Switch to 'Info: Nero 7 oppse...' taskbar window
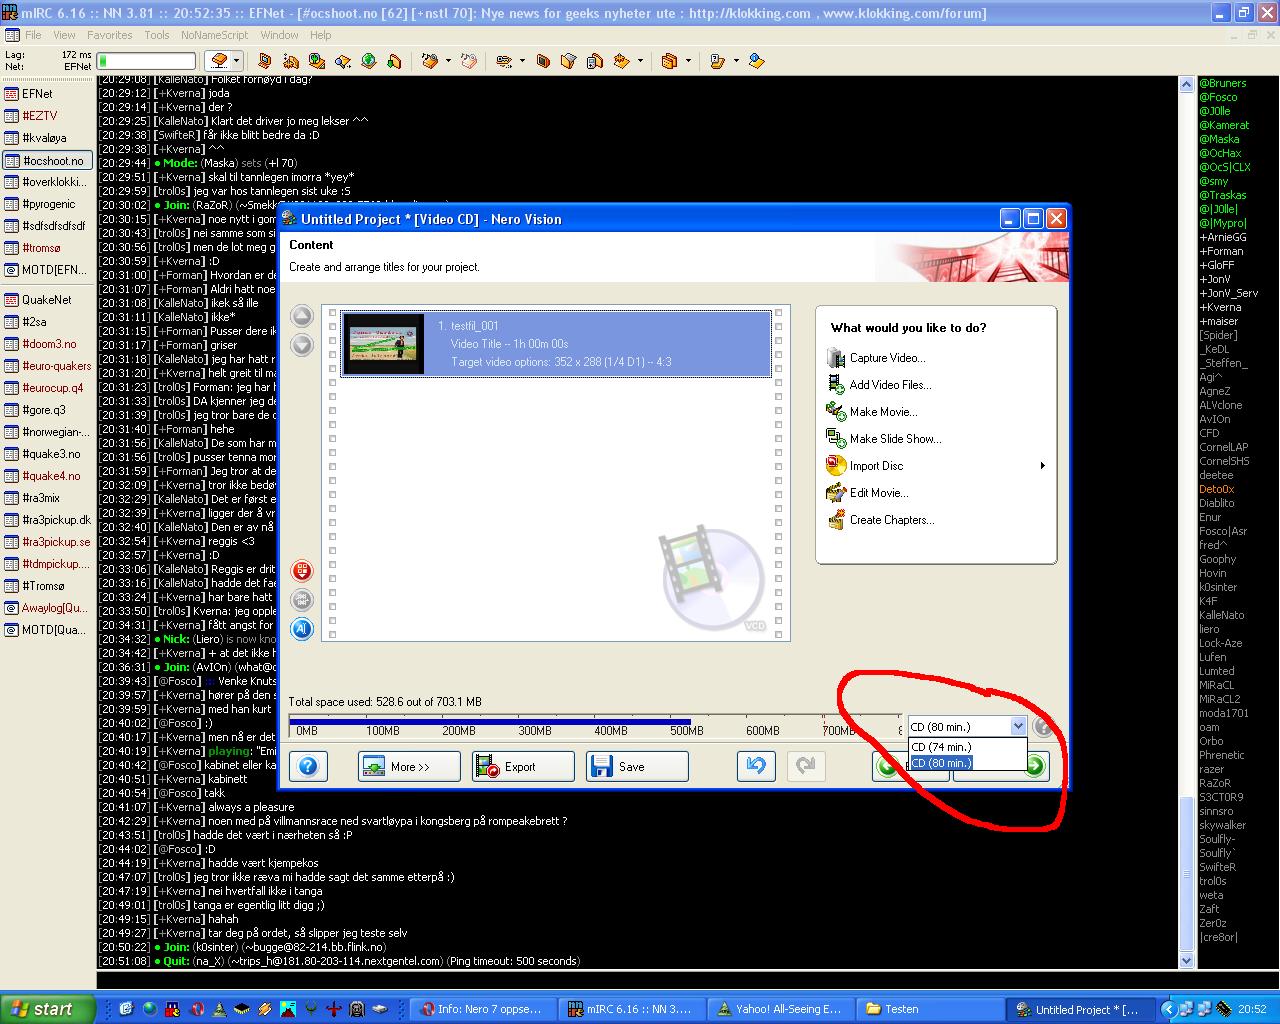This screenshot has height=1024, width=1280. pyautogui.click(x=482, y=1009)
